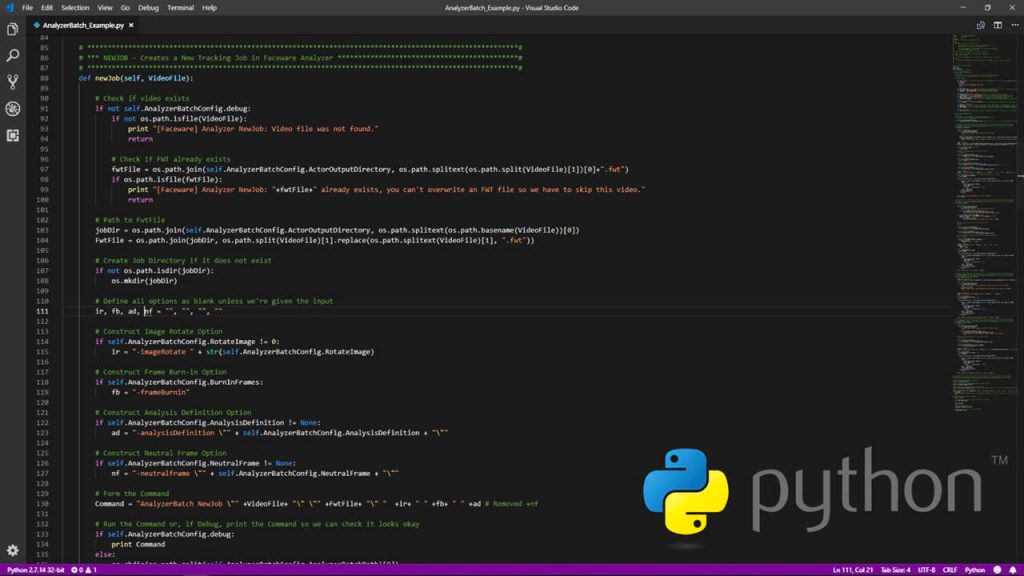The image size is (1024, 576).
Task: Click the '# Path to FwtFile' comment
Action: pyautogui.click(x=130, y=220)
